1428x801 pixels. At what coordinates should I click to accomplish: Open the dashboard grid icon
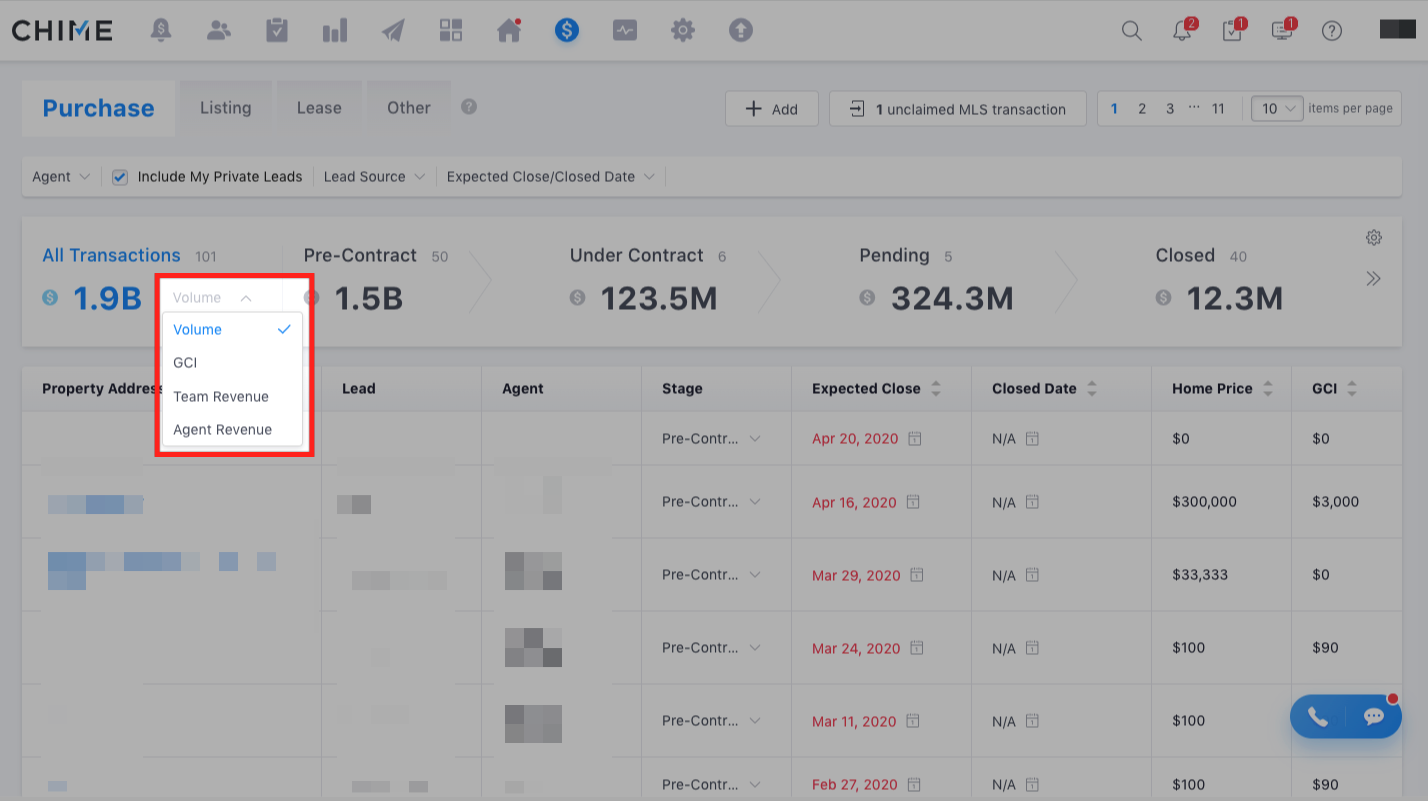pos(451,30)
